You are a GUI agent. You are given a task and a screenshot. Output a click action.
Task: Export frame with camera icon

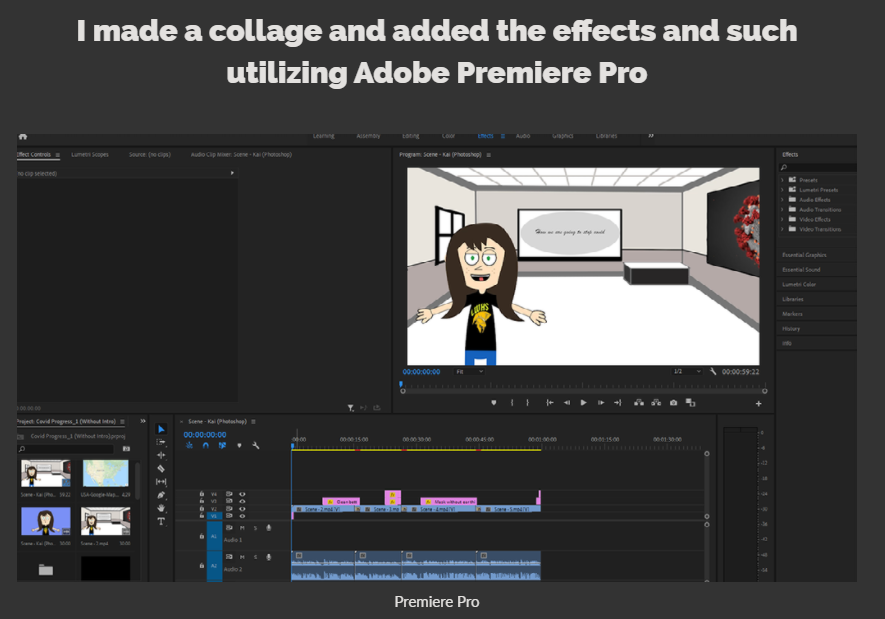673,403
